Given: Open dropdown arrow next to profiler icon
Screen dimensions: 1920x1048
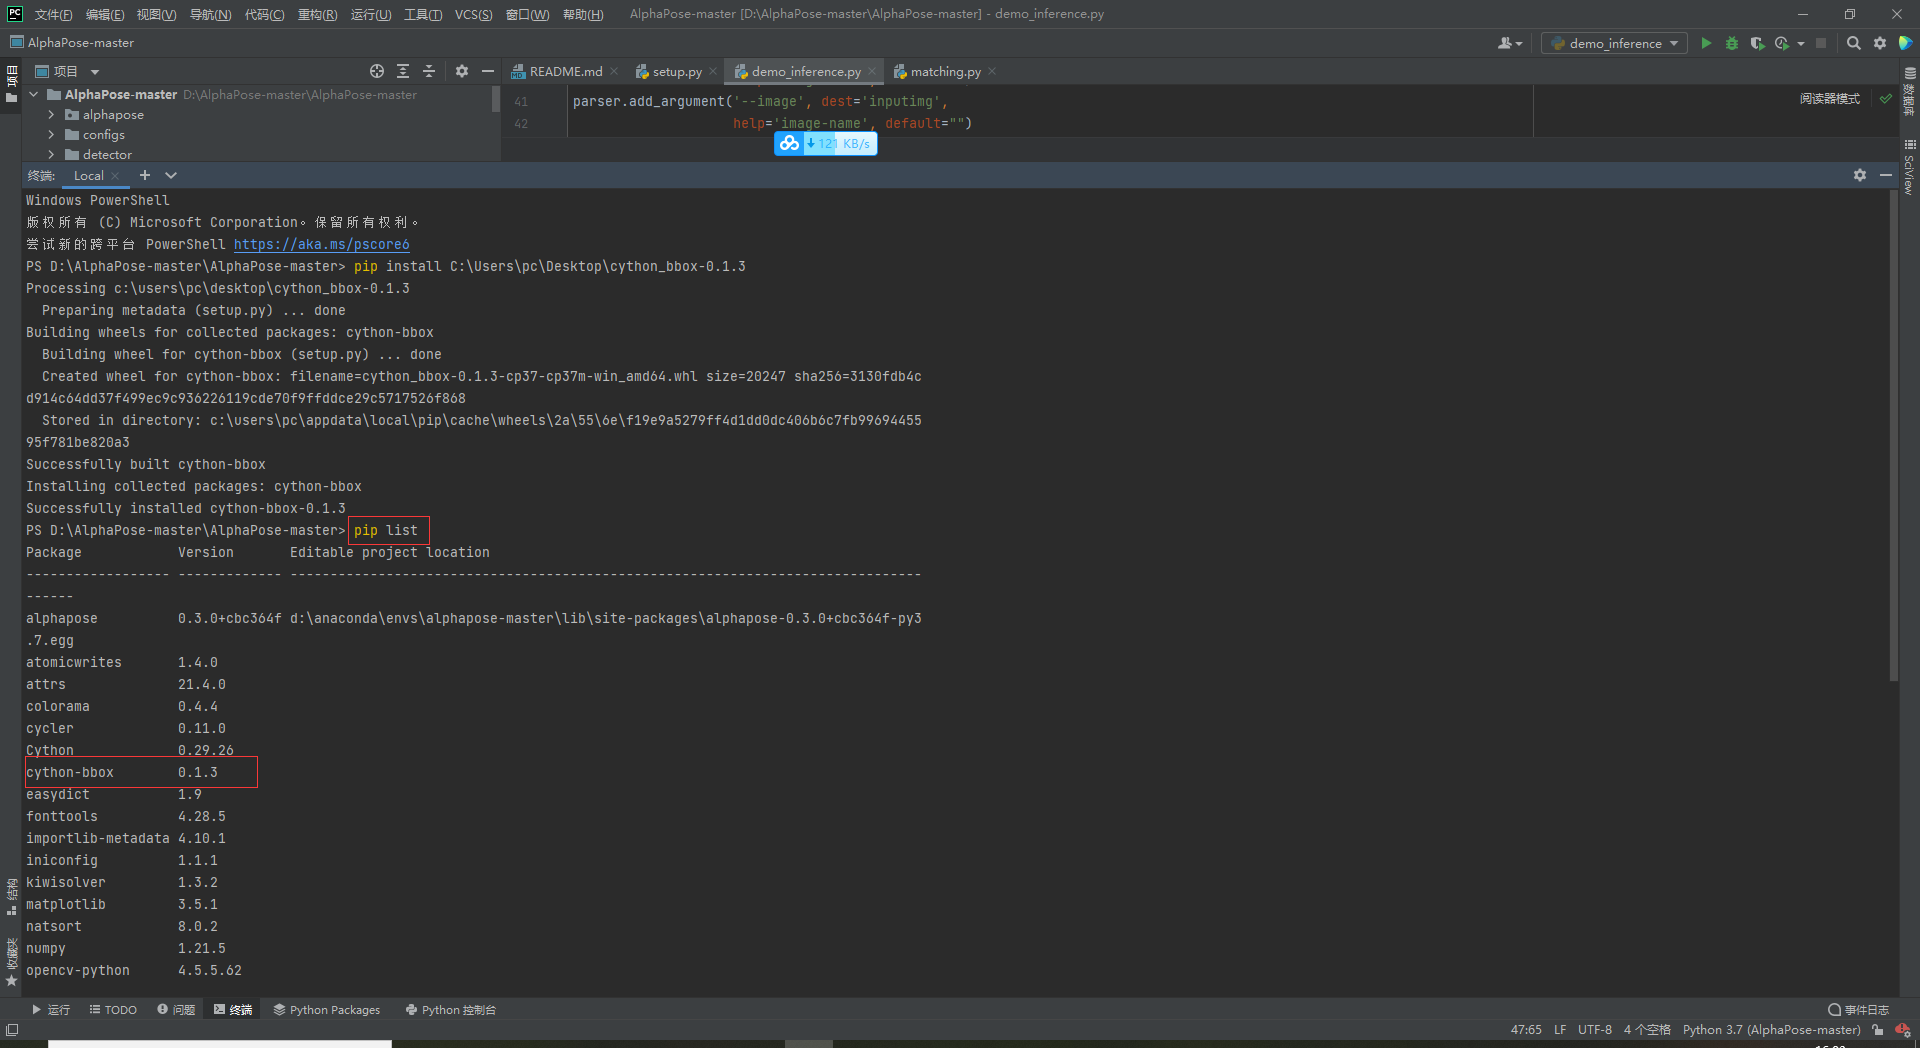Looking at the screenshot, I should [x=1801, y=43].
